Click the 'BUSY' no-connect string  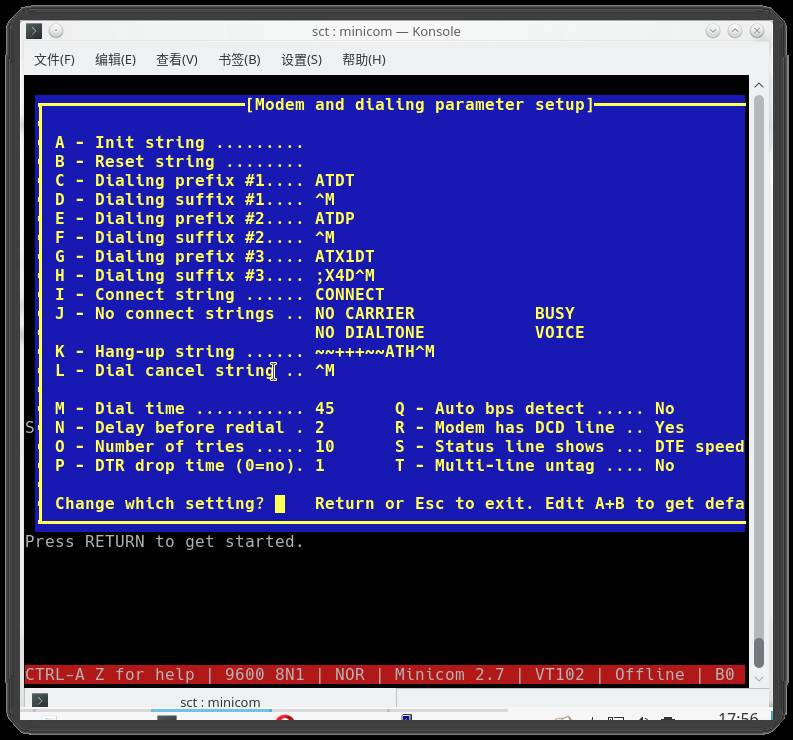coord(554,314)
